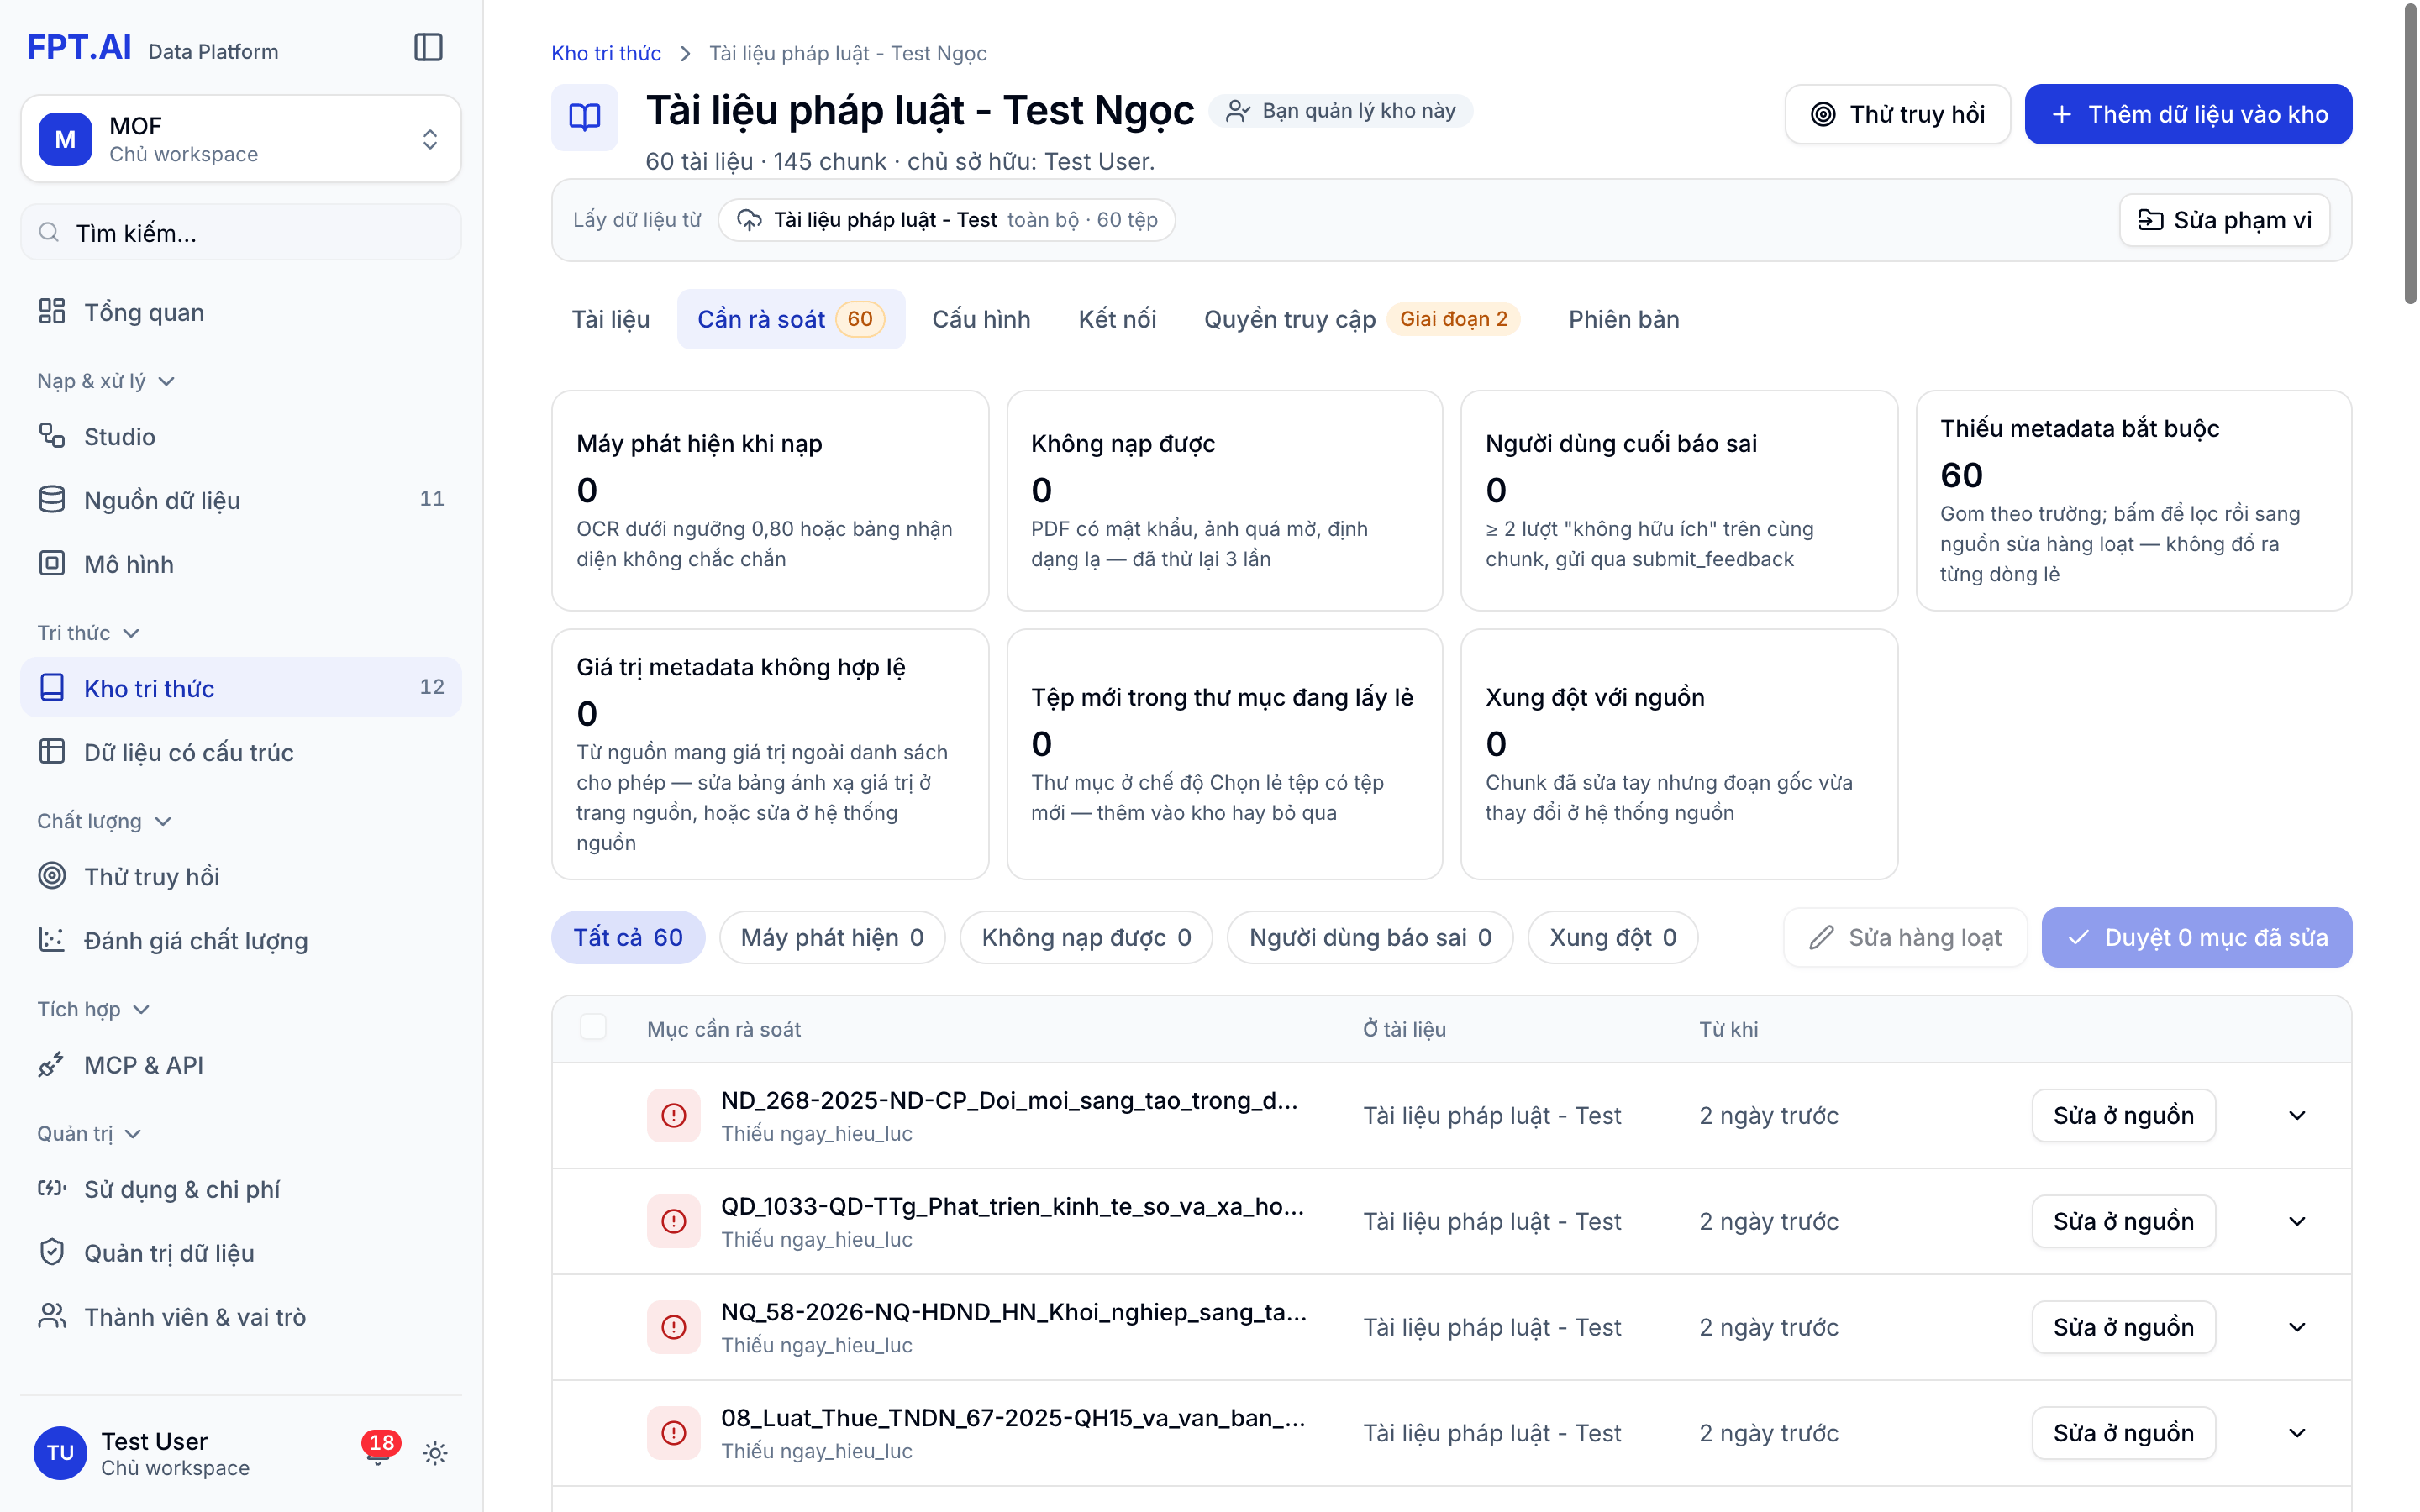The width and height of the screenshot is (2420, 1512).
Task: Follow Kho tri thức breadcrumb link
Action: (x=606, y=53)
